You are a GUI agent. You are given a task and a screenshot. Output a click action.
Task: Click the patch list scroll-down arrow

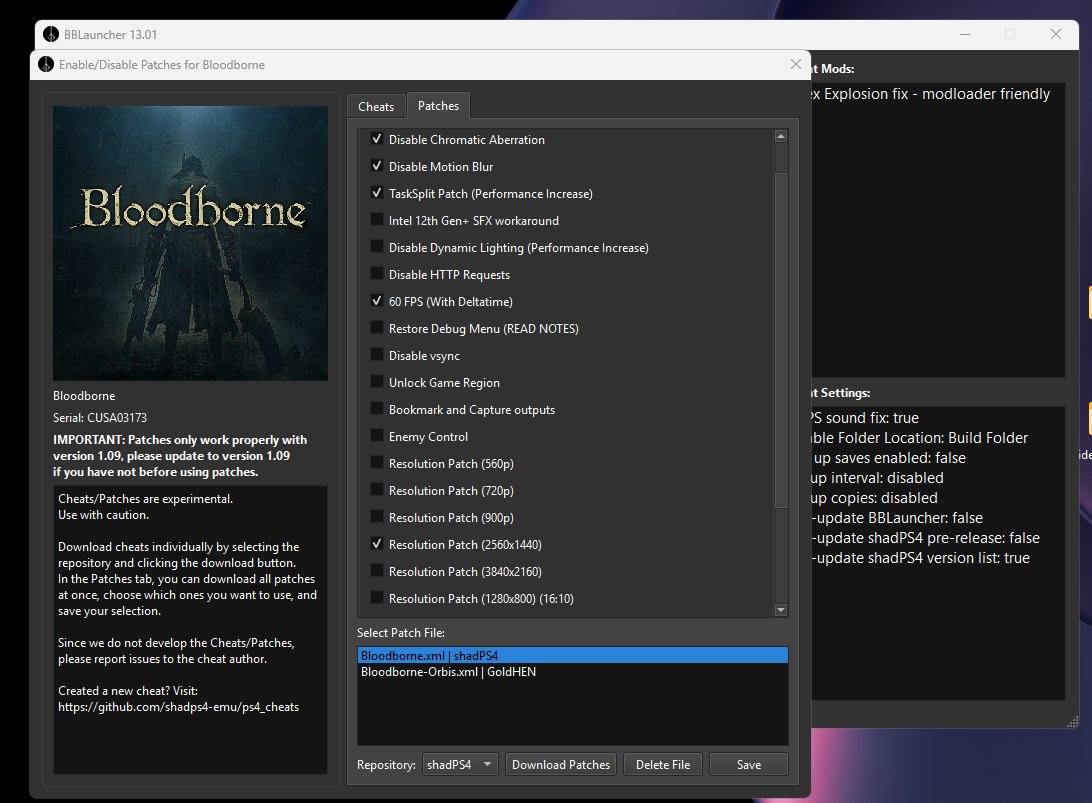pos(781,610)
